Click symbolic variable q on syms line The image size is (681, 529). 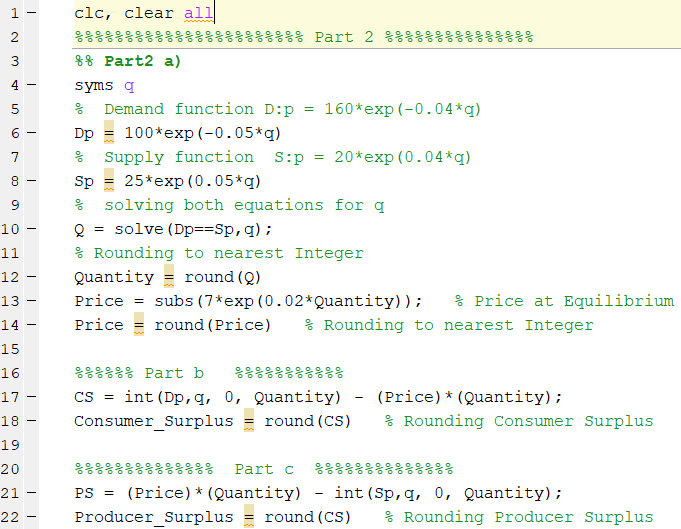pyautogui.click(x=129, y=85)
